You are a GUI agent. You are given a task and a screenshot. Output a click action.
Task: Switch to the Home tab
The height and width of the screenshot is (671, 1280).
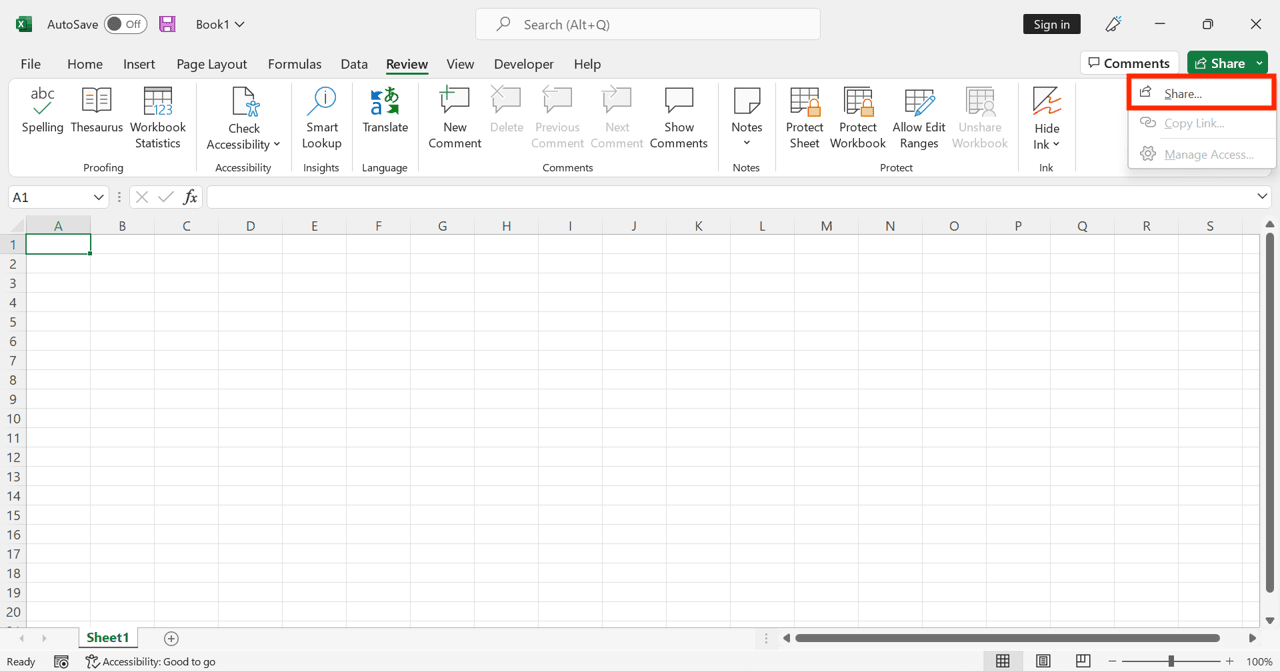click(x=85, y=64)
